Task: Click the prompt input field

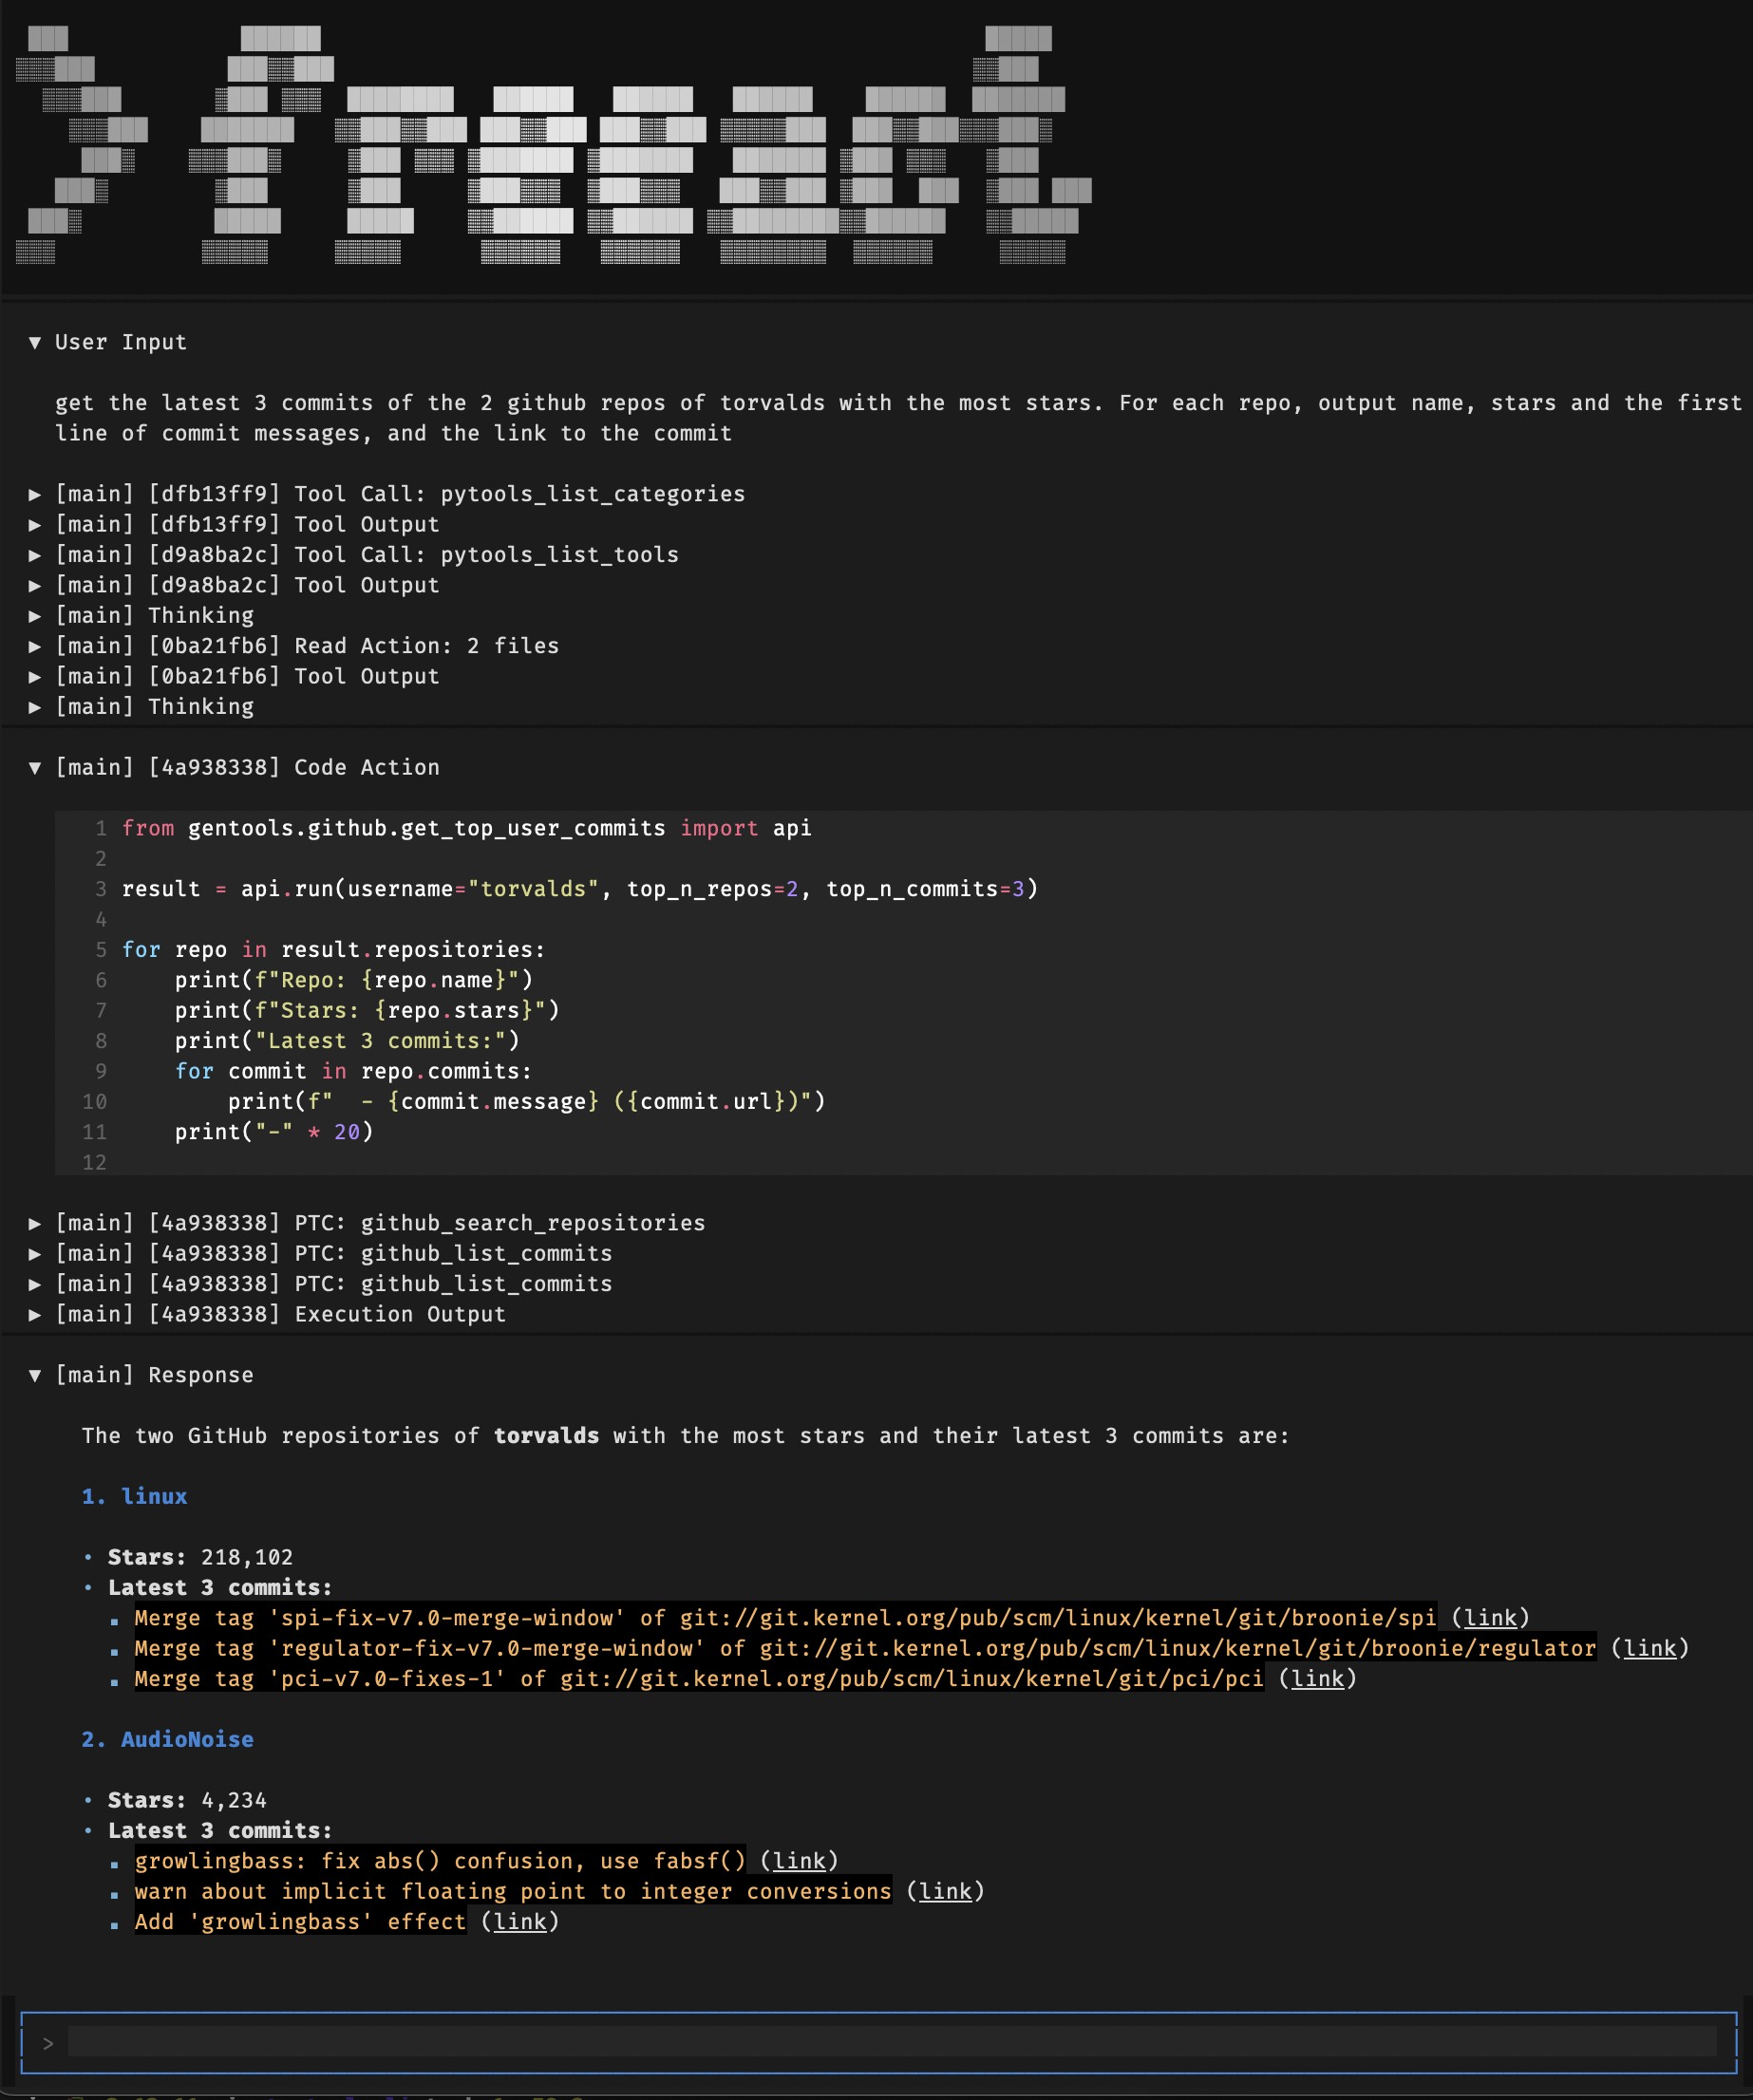Action: (x=890, y=2042)
